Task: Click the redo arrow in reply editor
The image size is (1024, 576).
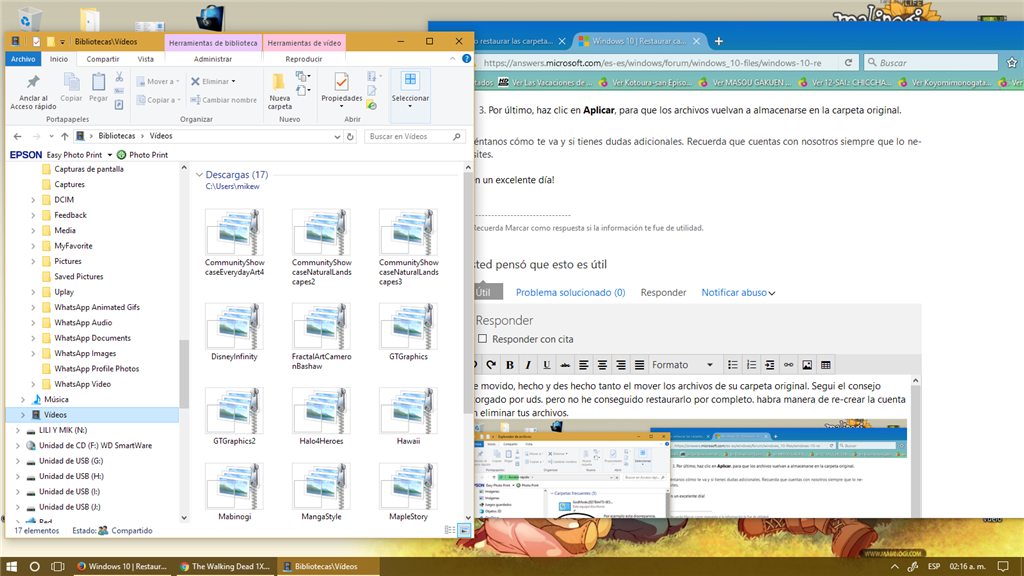Action: point(491,365)
